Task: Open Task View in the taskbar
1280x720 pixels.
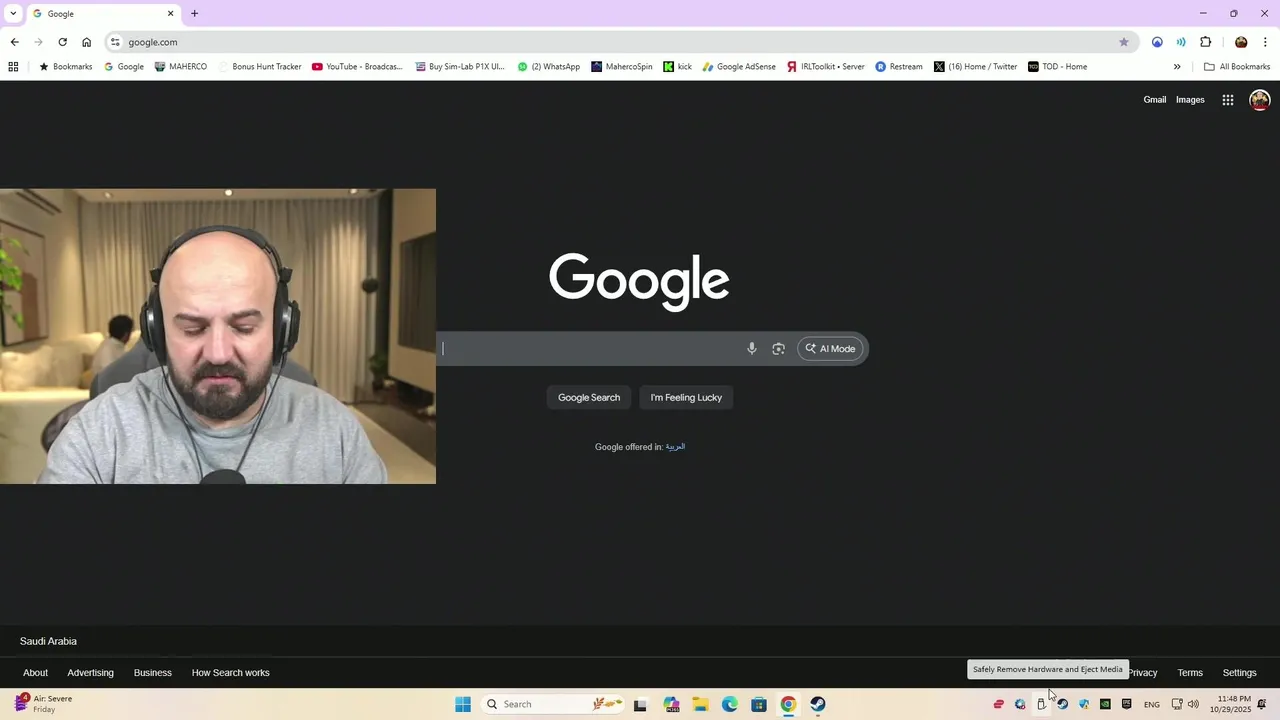Action: tap(640, 704)
